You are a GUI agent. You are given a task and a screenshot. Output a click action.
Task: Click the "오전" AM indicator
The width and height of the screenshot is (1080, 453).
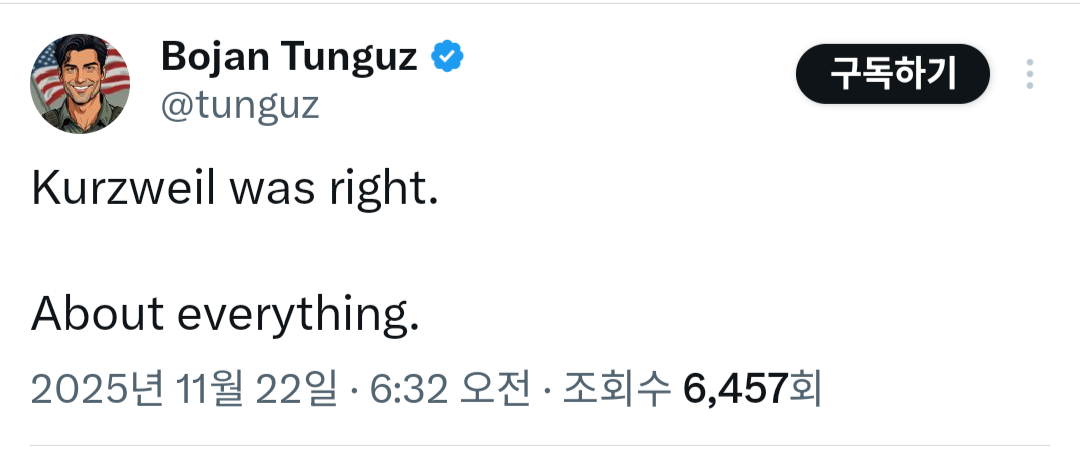point(493,388)
